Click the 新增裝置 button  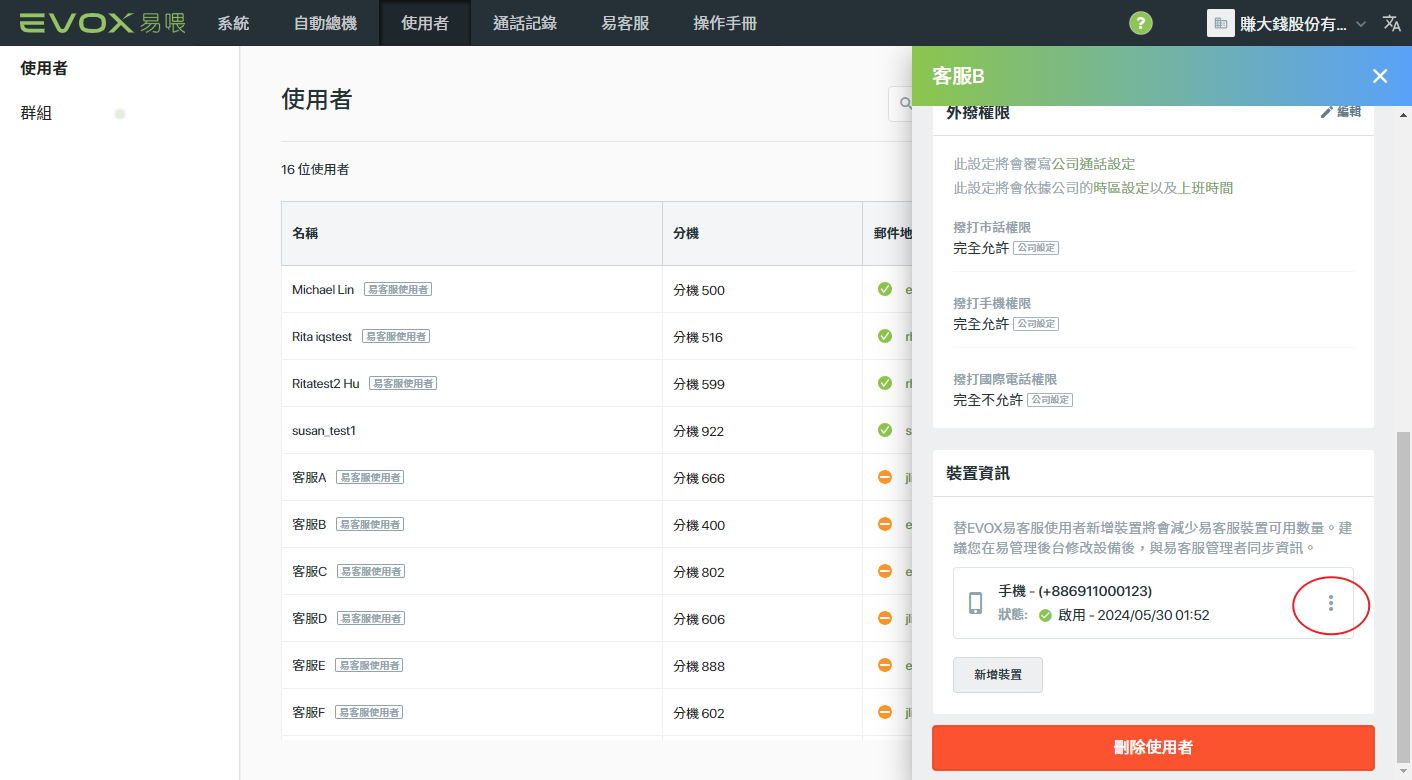point(998,675)
